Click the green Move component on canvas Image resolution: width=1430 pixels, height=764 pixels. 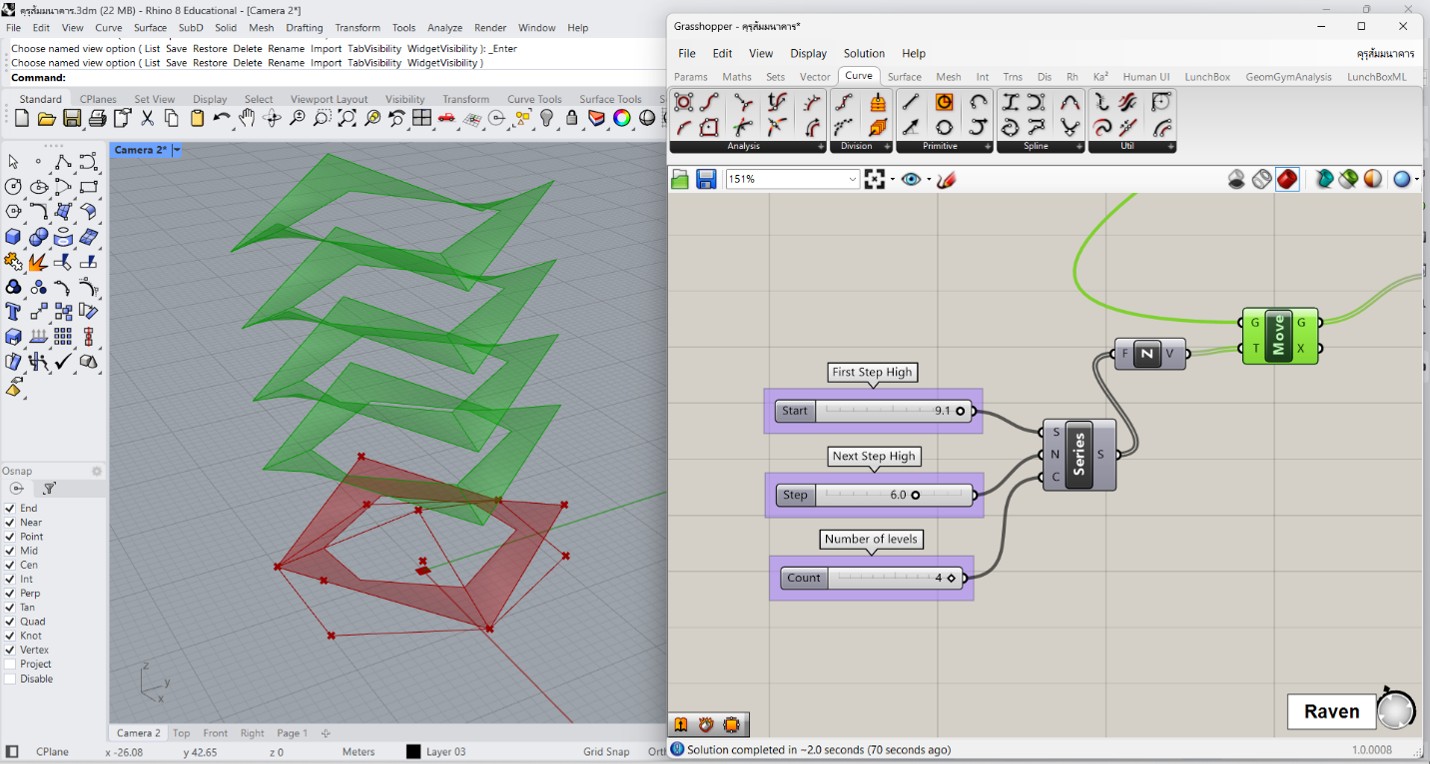click(x=1279, y=336)
